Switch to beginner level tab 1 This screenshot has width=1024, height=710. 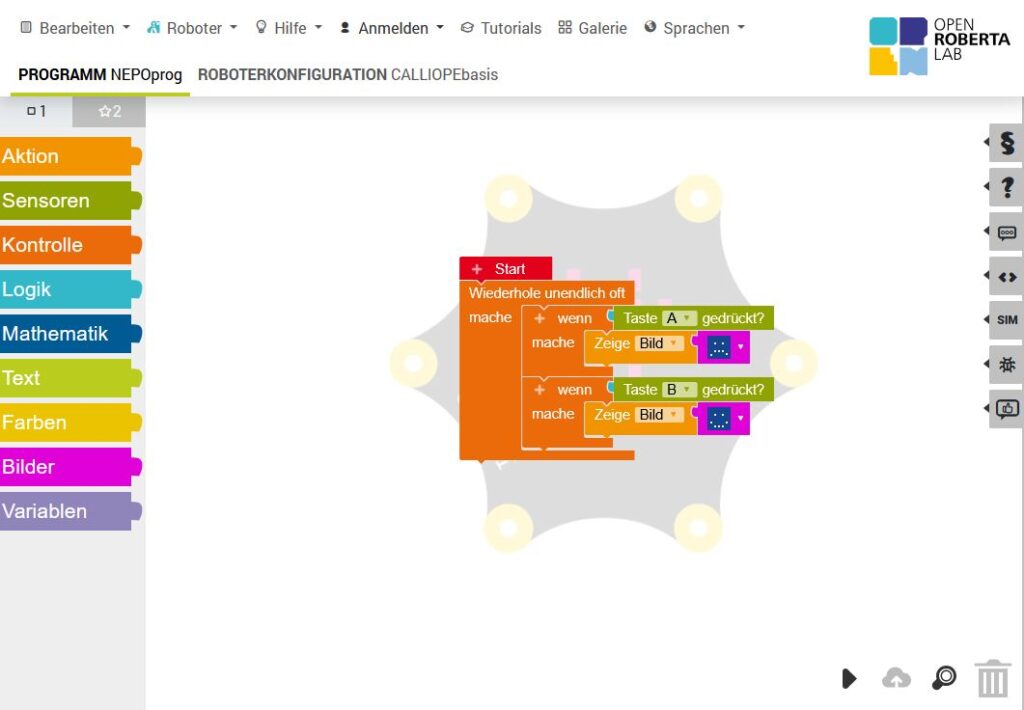tap(37, 111)
